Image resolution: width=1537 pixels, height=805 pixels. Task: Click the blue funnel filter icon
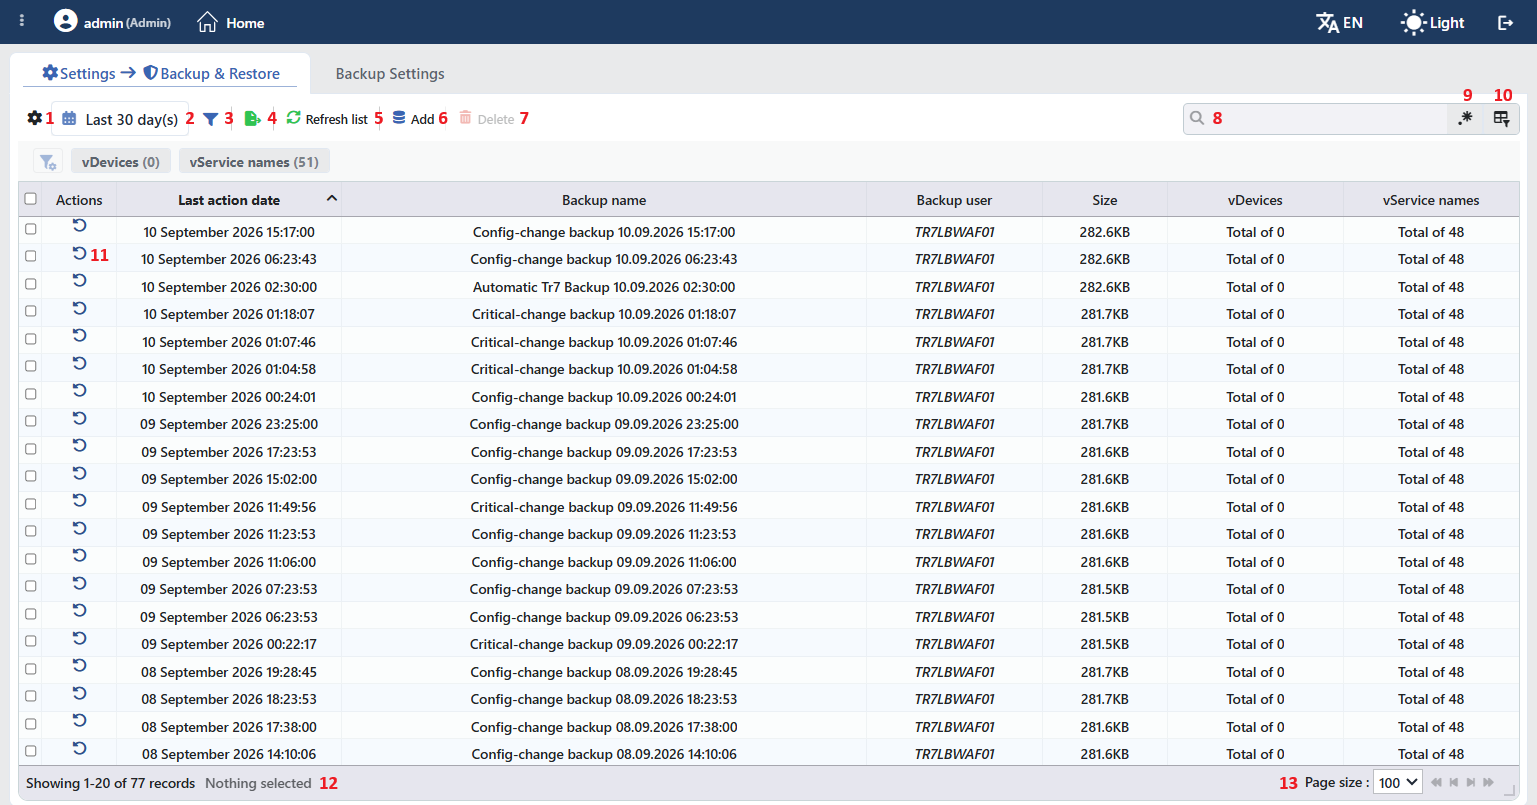point(210,119)
